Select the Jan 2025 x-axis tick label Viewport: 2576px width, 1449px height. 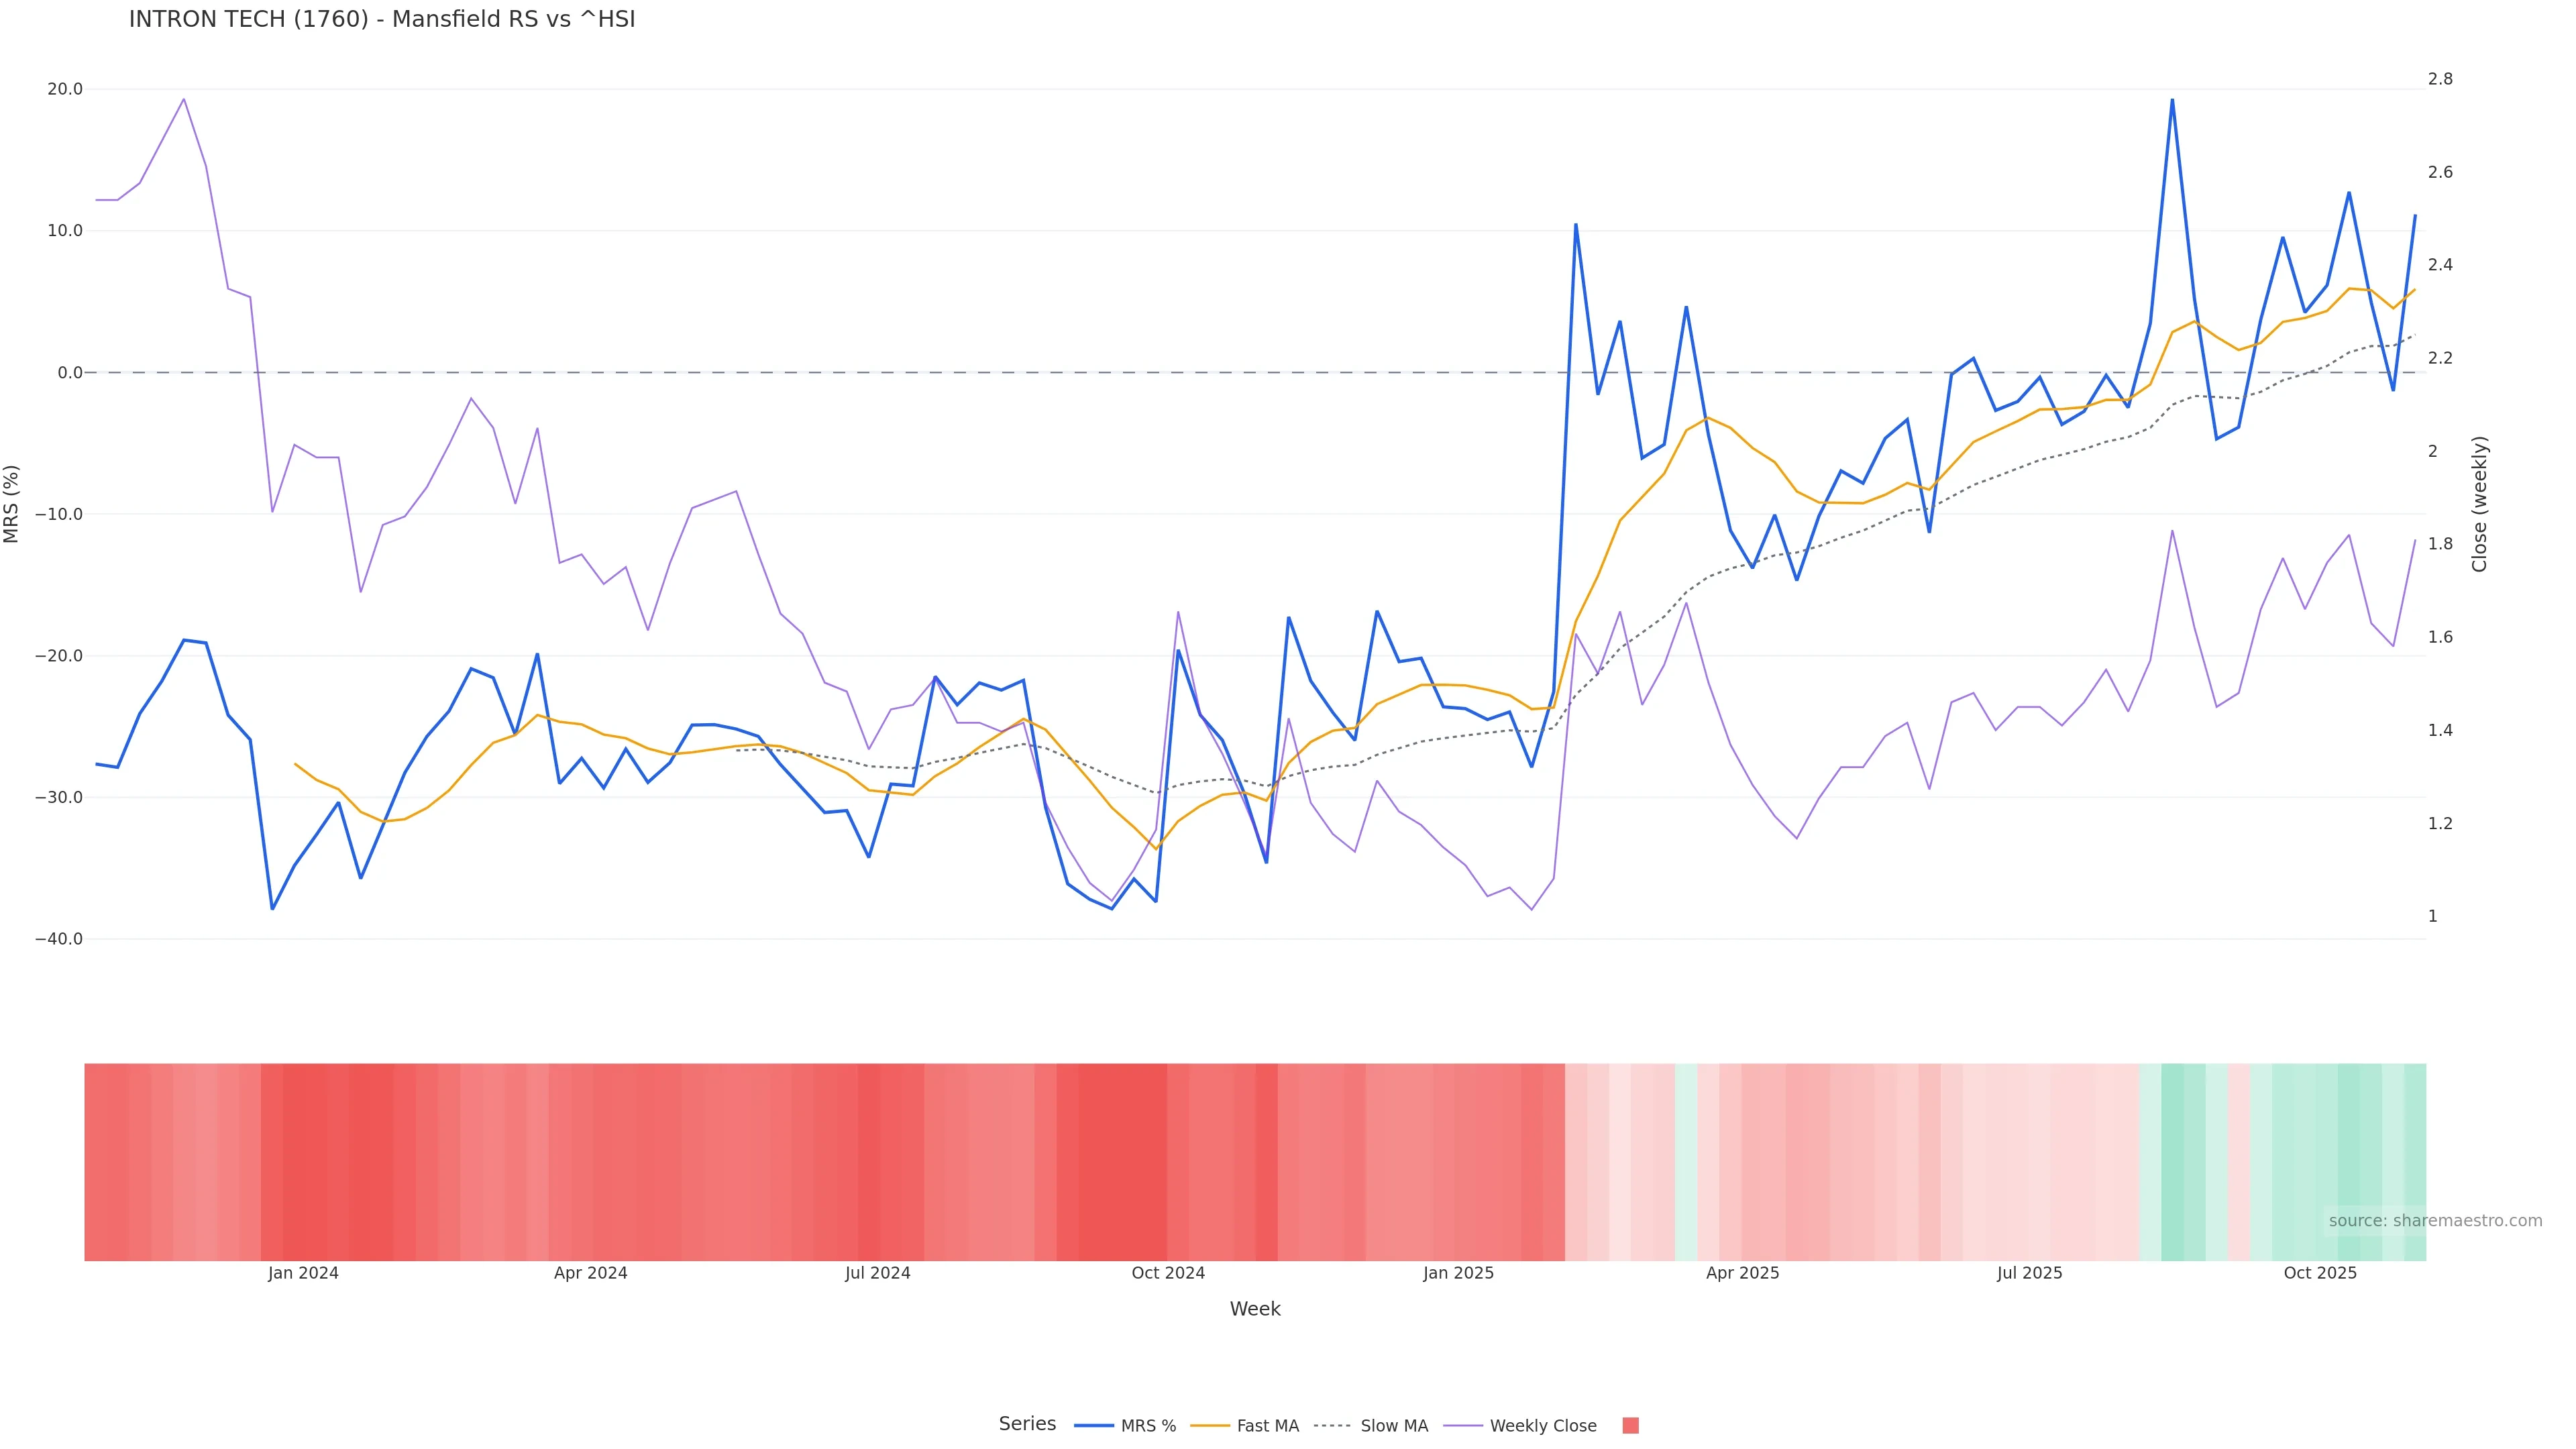pyautogui.click(x=1458, y=1273)
